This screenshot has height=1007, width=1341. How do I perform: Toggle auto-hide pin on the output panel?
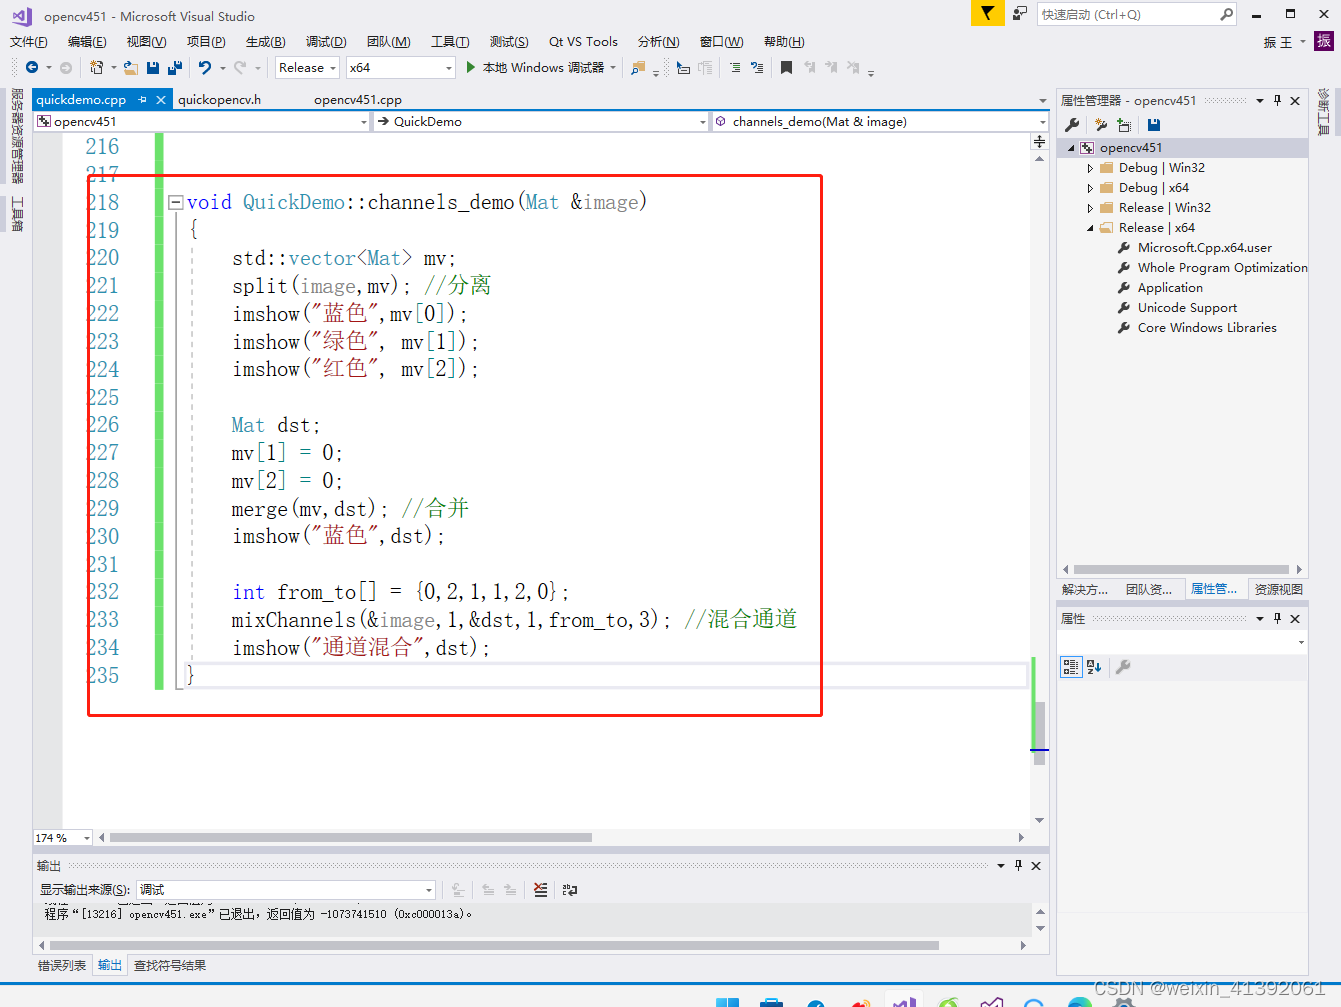[x=1019, y=865]
